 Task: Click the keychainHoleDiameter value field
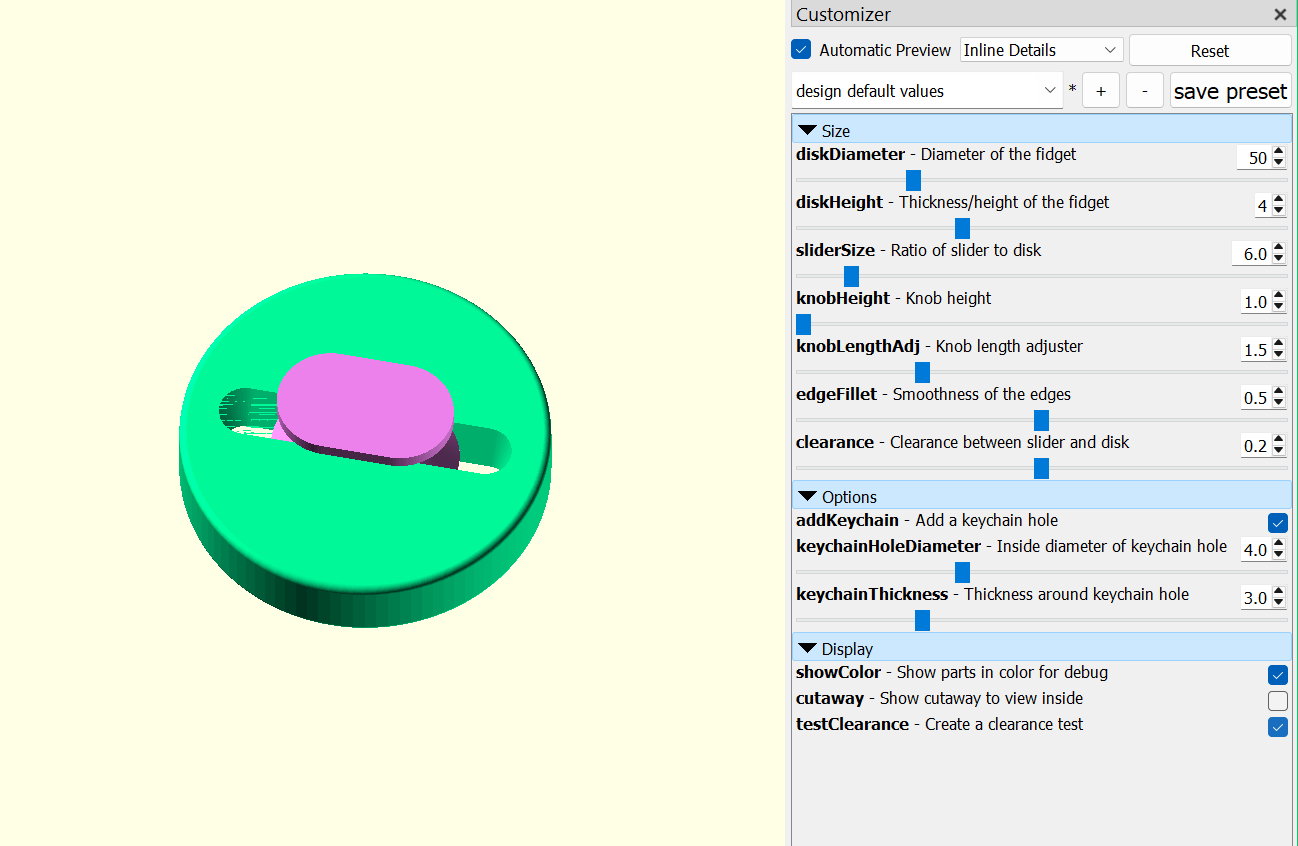coord(1254,550)
